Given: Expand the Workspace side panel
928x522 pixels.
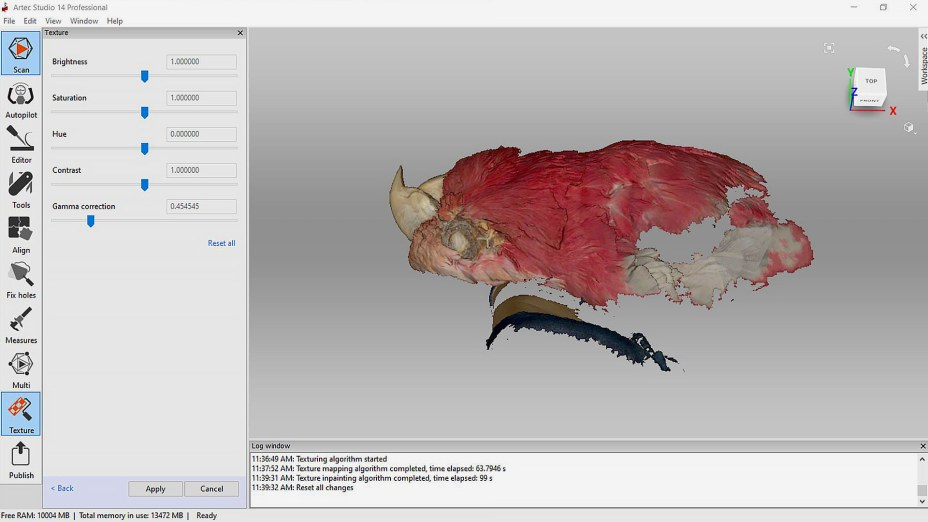Looking at the screenshot, I should (923, 66).
